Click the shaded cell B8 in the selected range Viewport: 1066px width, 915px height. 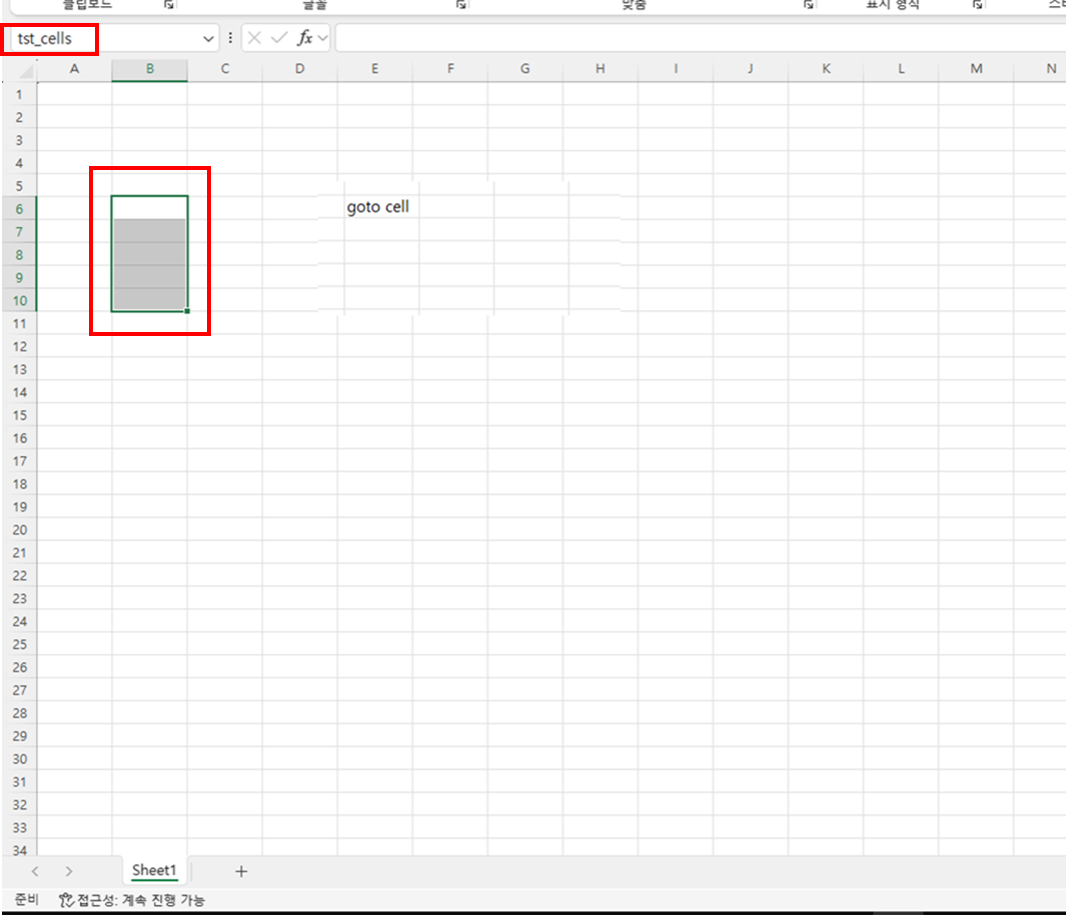150,254
